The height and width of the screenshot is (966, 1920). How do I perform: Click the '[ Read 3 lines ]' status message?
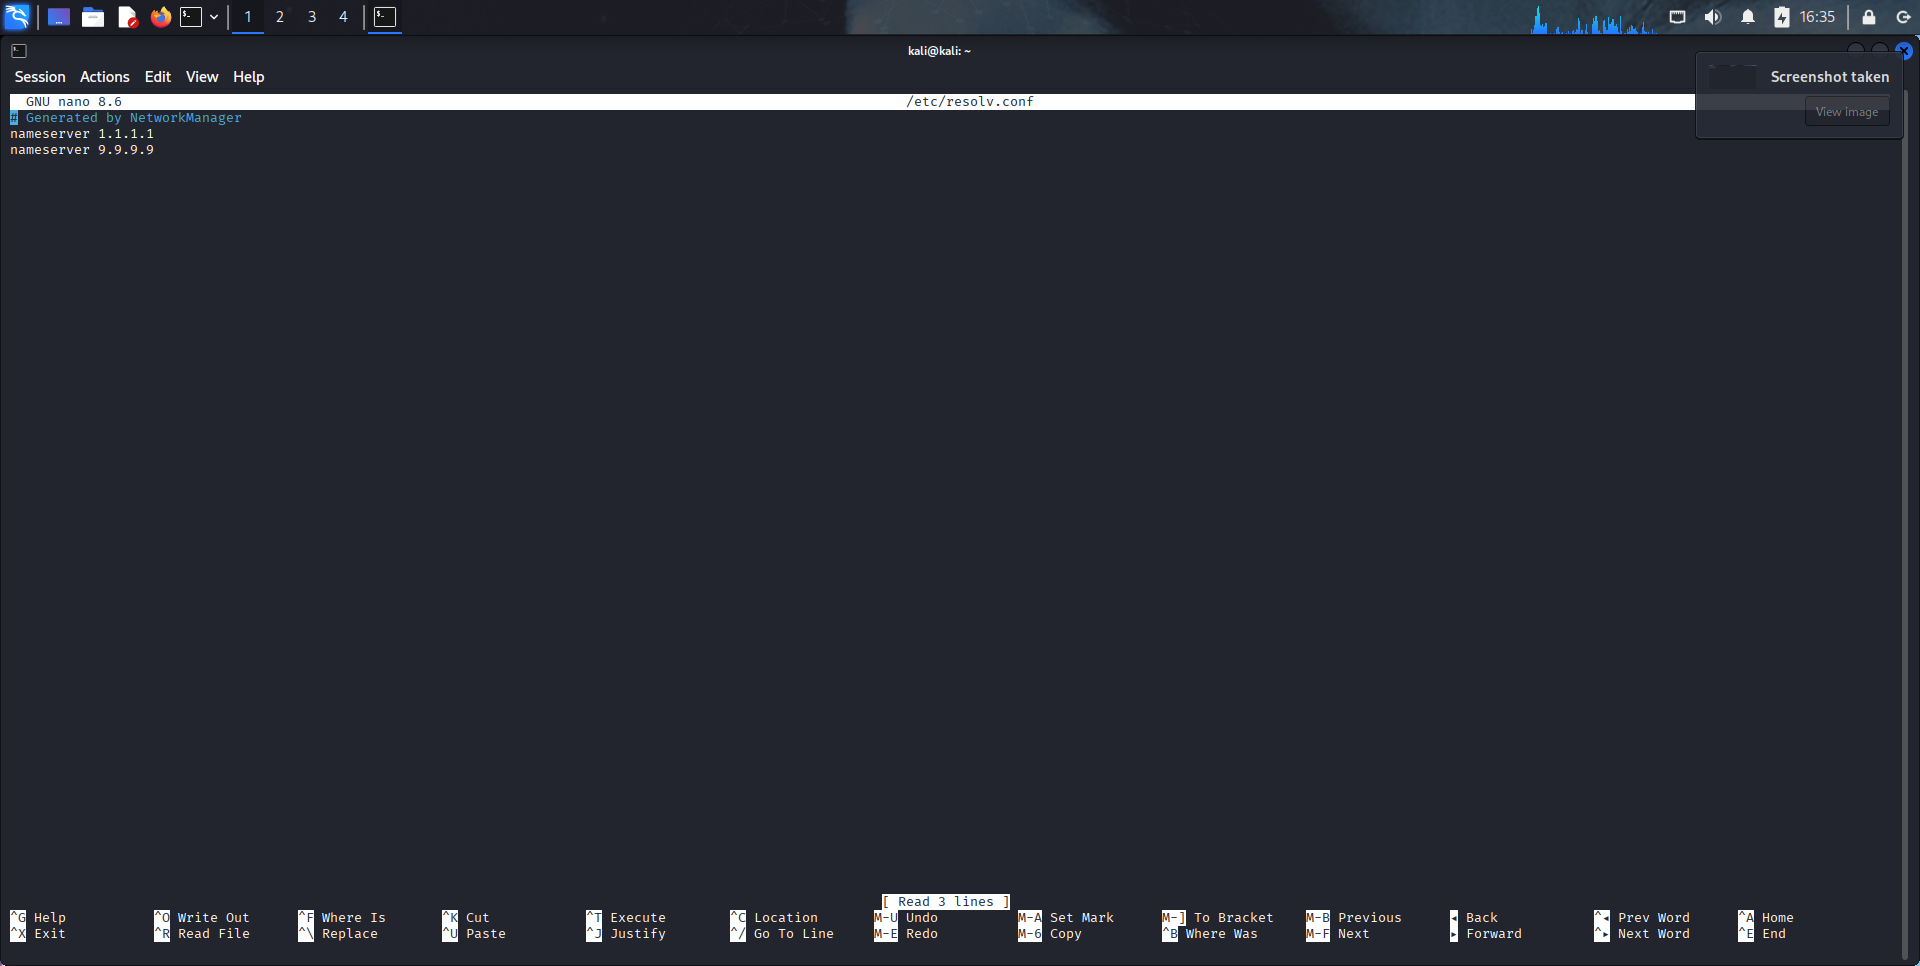(946, 902)
